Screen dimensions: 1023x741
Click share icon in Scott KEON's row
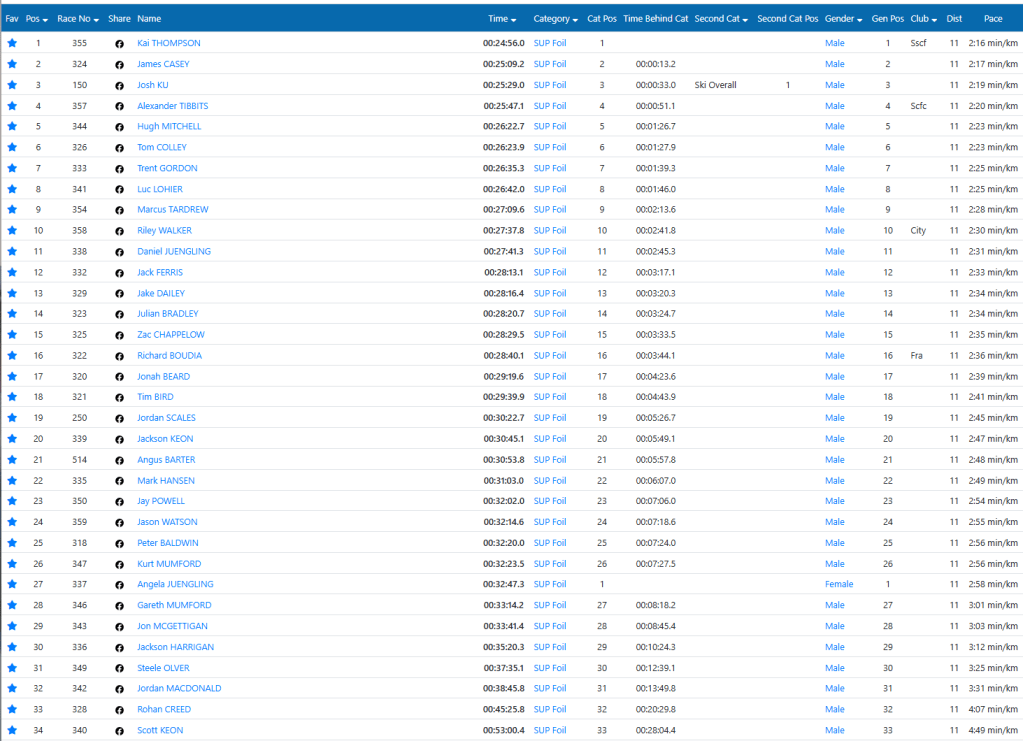click(119, 731)
